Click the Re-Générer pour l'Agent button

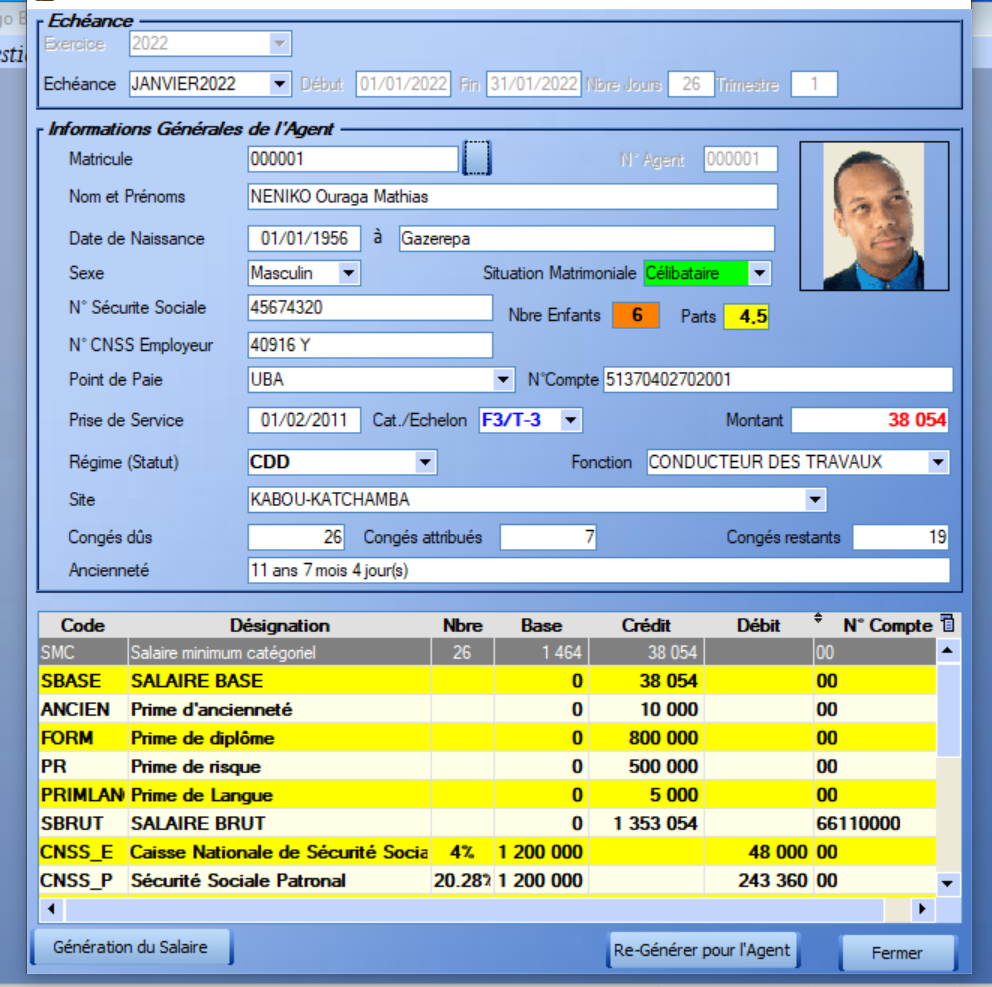click(x=703, y=951)
